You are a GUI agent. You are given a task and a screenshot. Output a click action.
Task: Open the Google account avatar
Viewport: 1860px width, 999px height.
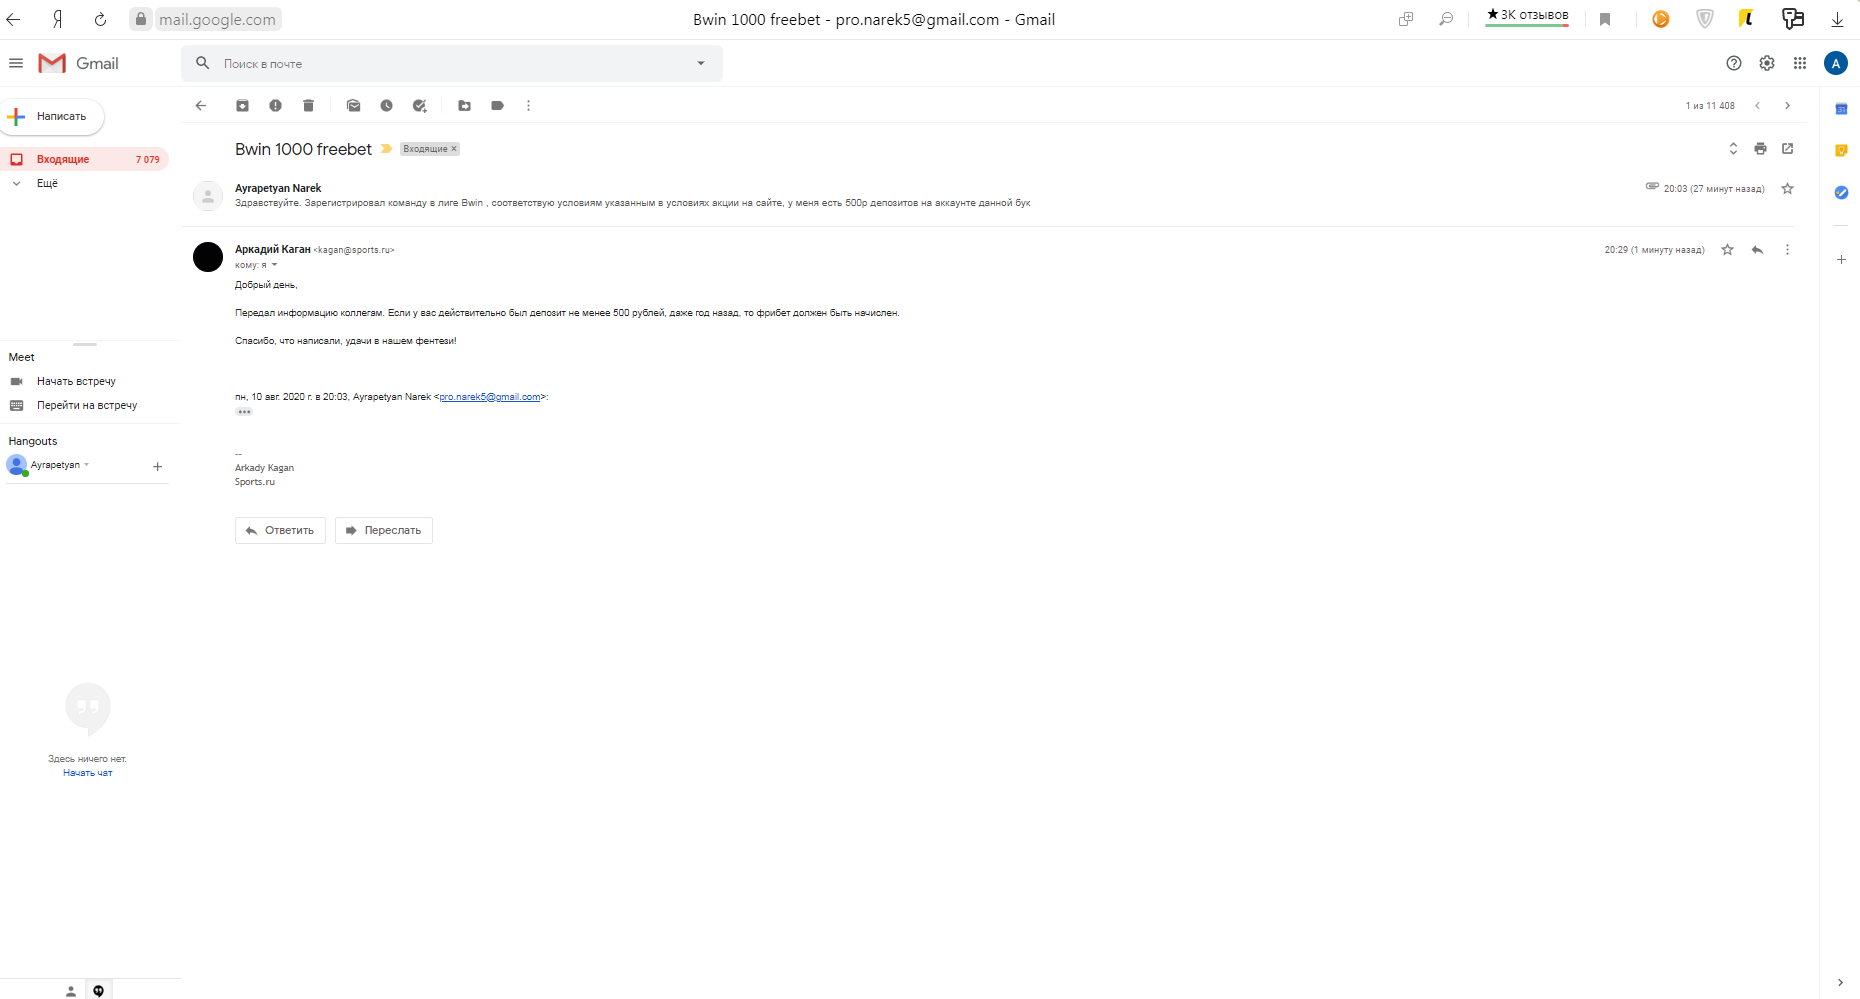click(x=1836, y=63)
